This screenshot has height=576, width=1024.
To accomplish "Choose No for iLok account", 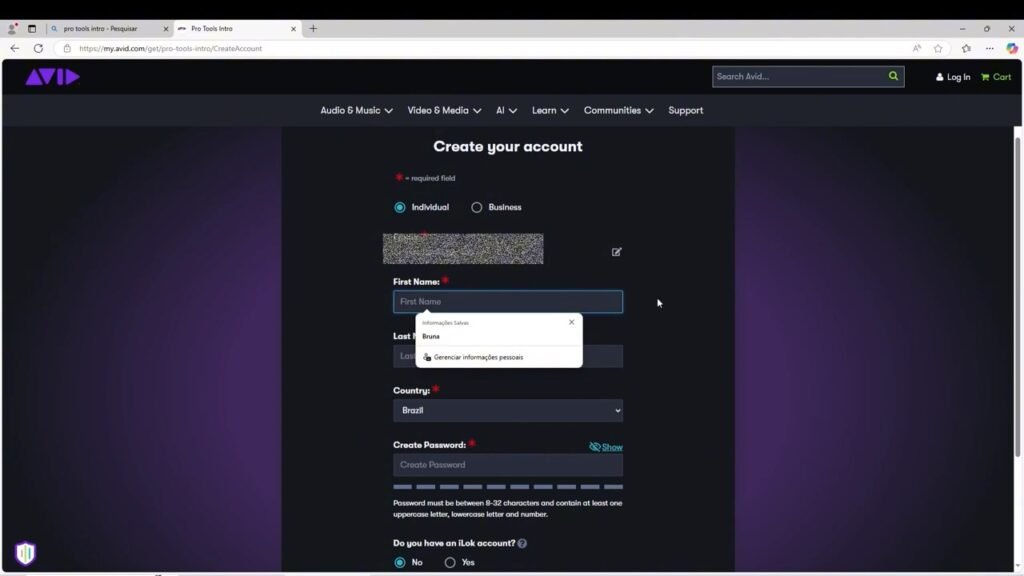I will pos(400,562).
